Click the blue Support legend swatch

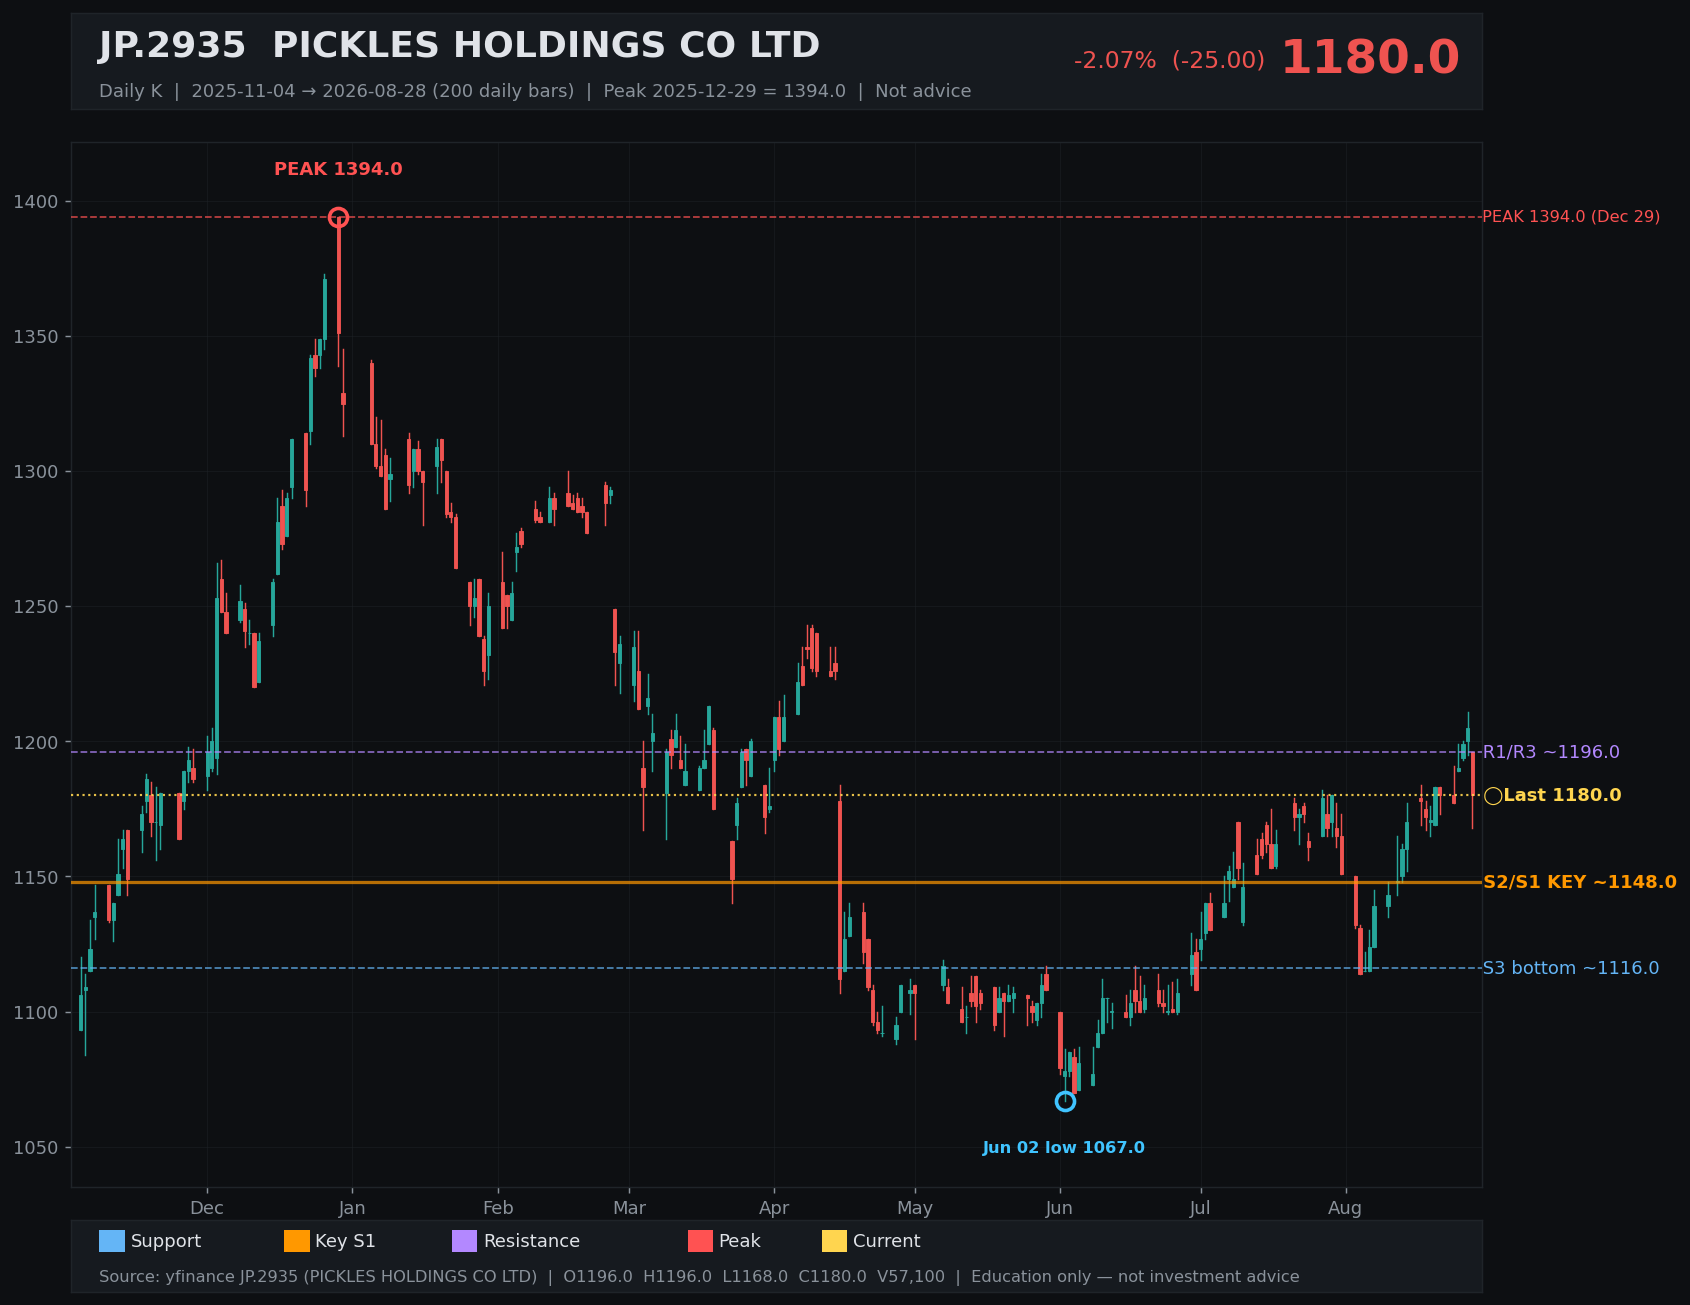[112, 1241]
